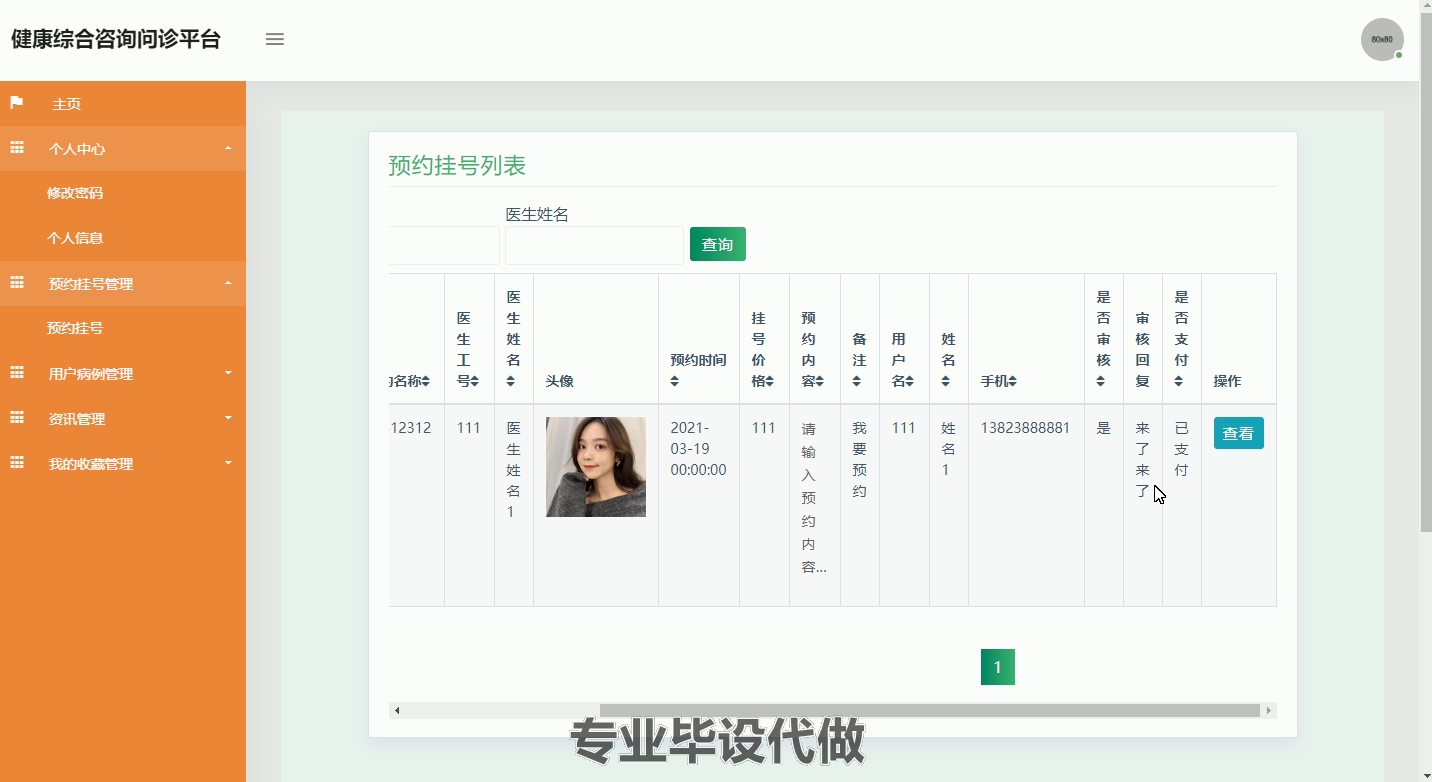This screenshot has width=1432, height=782.
Task: Sort by 姓名 column arrows
Action: pos(946,381)
